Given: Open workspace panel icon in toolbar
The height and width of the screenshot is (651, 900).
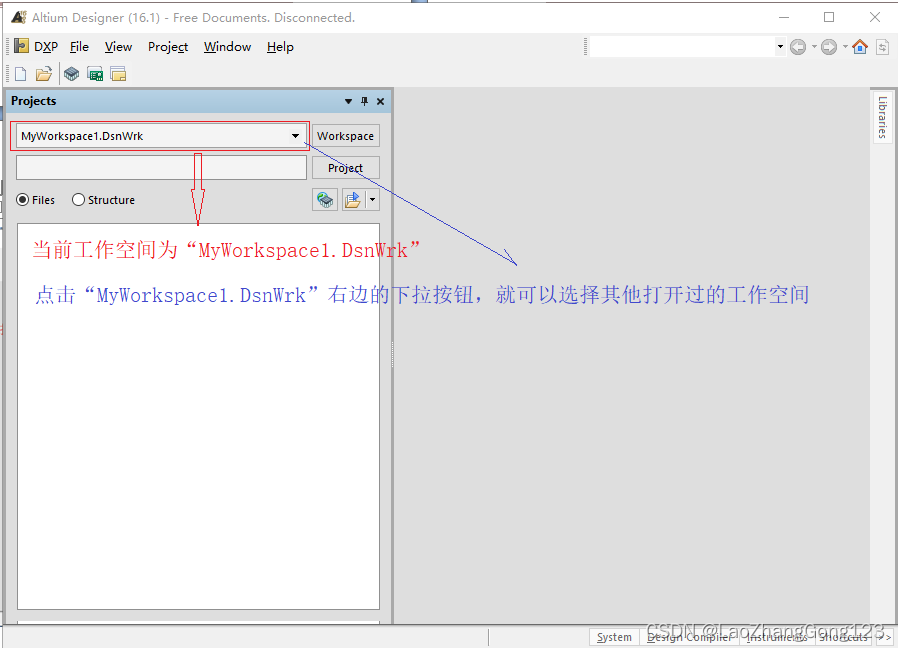Looking at the screenshot, I should point(118,74).
